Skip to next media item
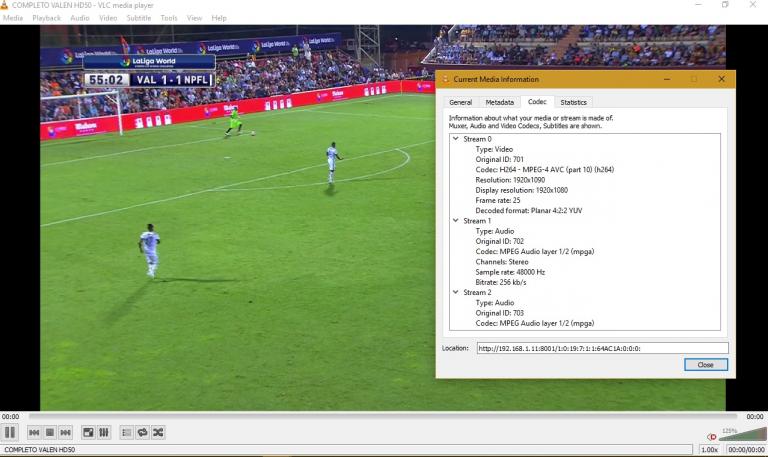The width and height of the screenshot is (768, 457). point(66,432)
